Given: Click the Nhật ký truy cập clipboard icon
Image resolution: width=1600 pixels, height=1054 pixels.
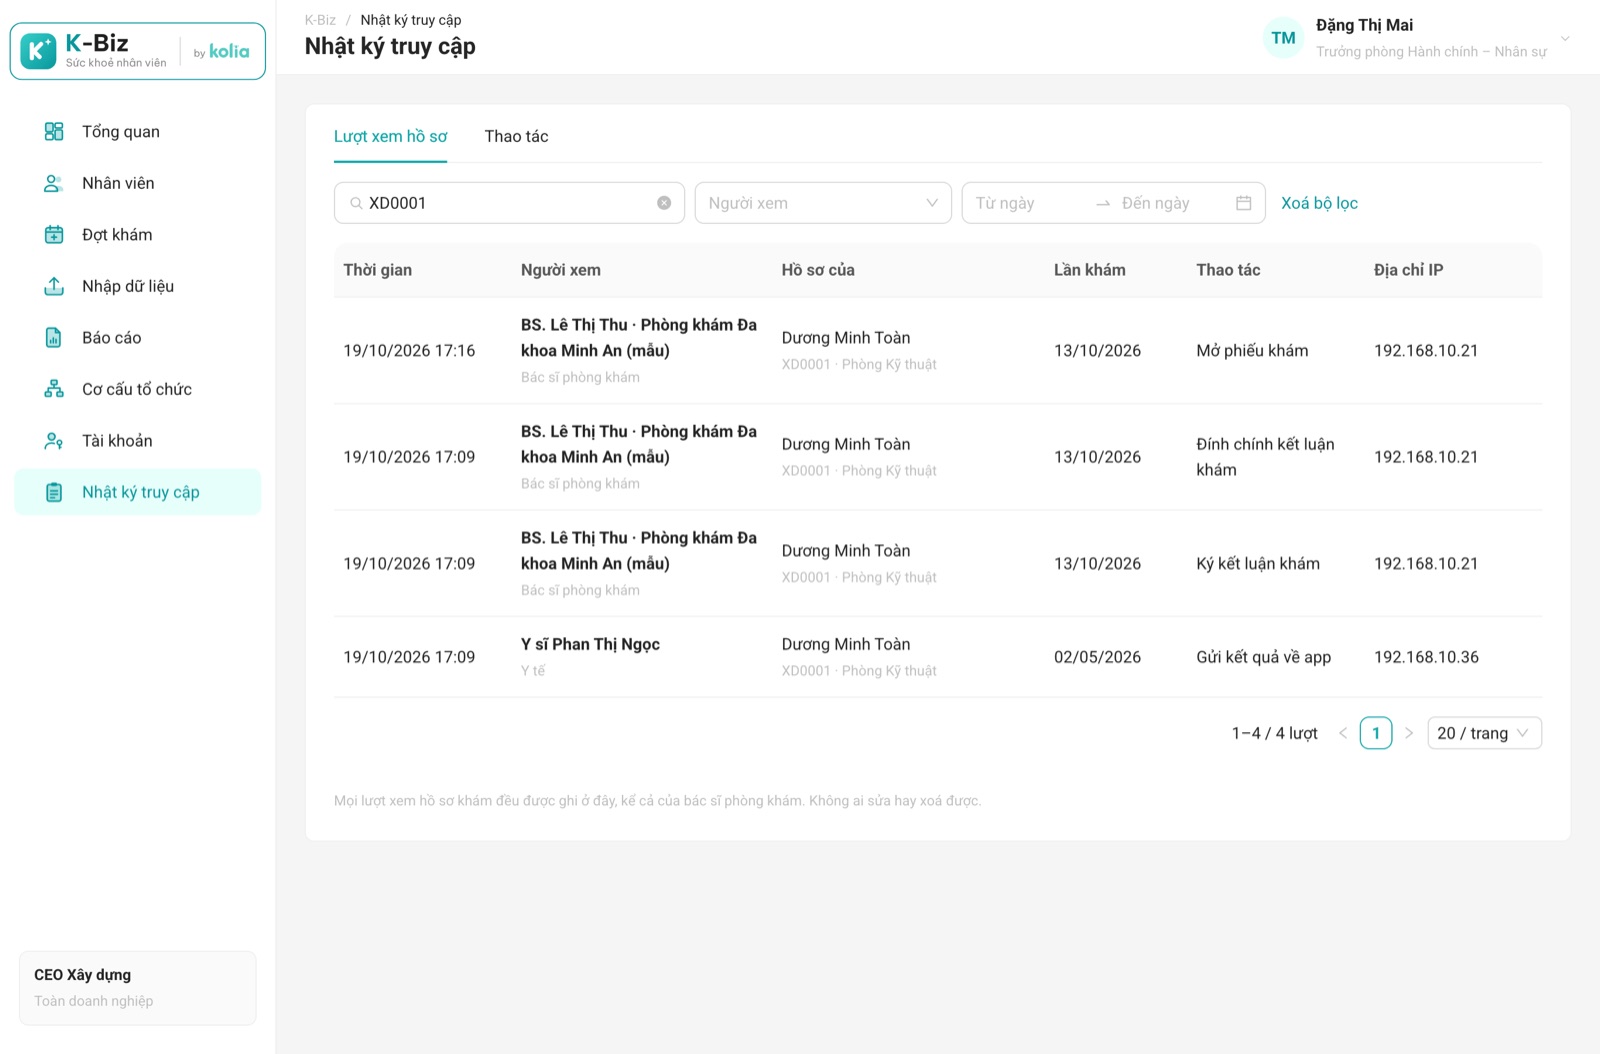Looking at the screenshot, I should (54, 492).
